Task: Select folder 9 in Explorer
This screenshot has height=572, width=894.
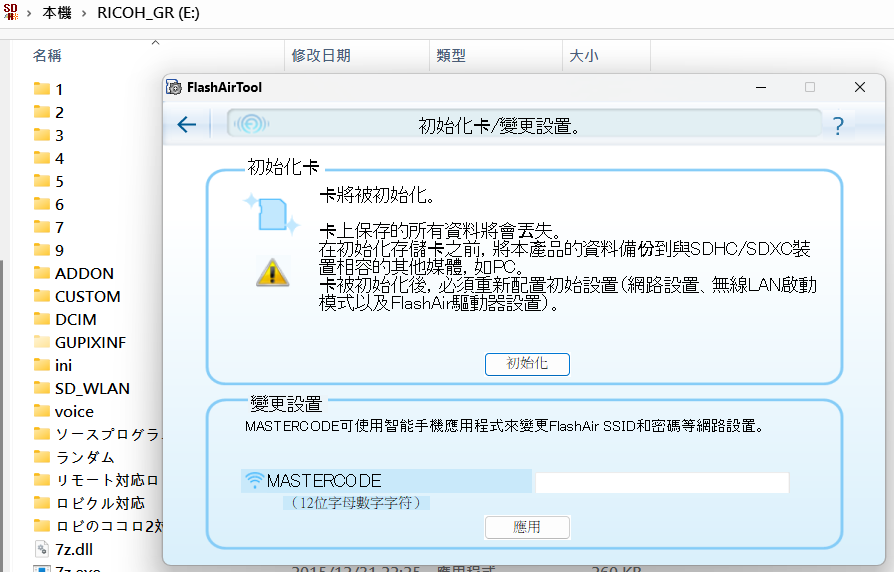Action: 48,250
